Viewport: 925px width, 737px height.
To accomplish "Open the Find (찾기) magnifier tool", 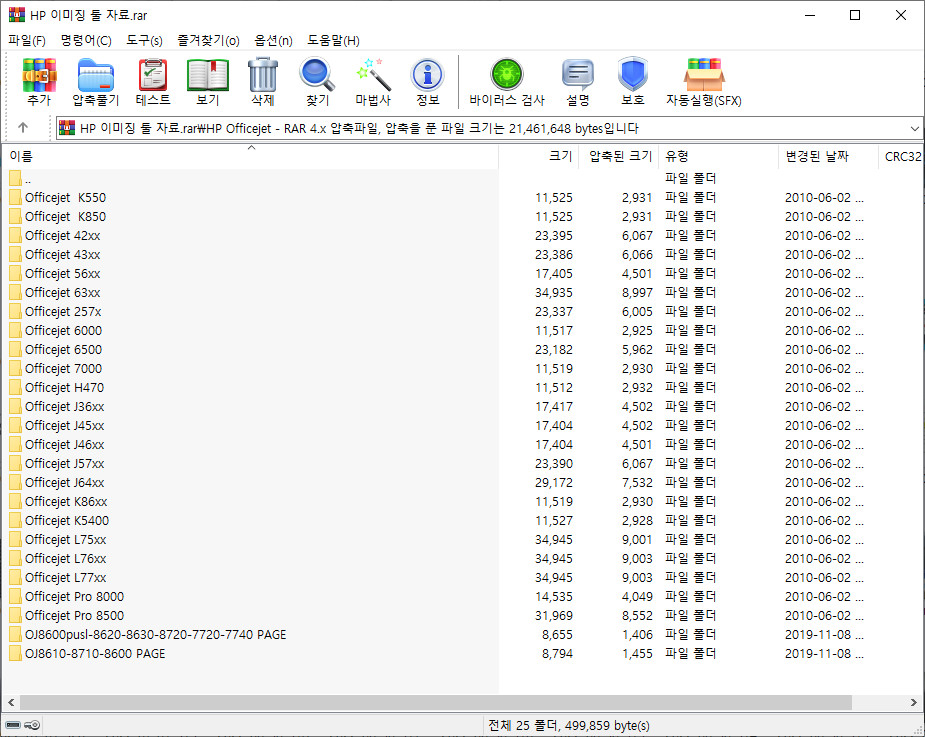I will [317, 81].
